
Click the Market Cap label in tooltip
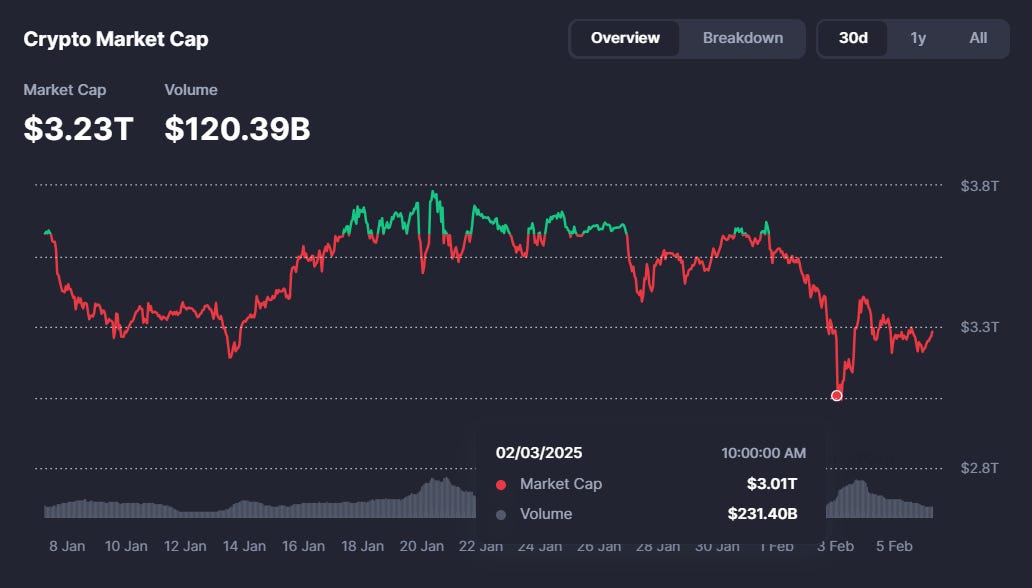point(561,484)
